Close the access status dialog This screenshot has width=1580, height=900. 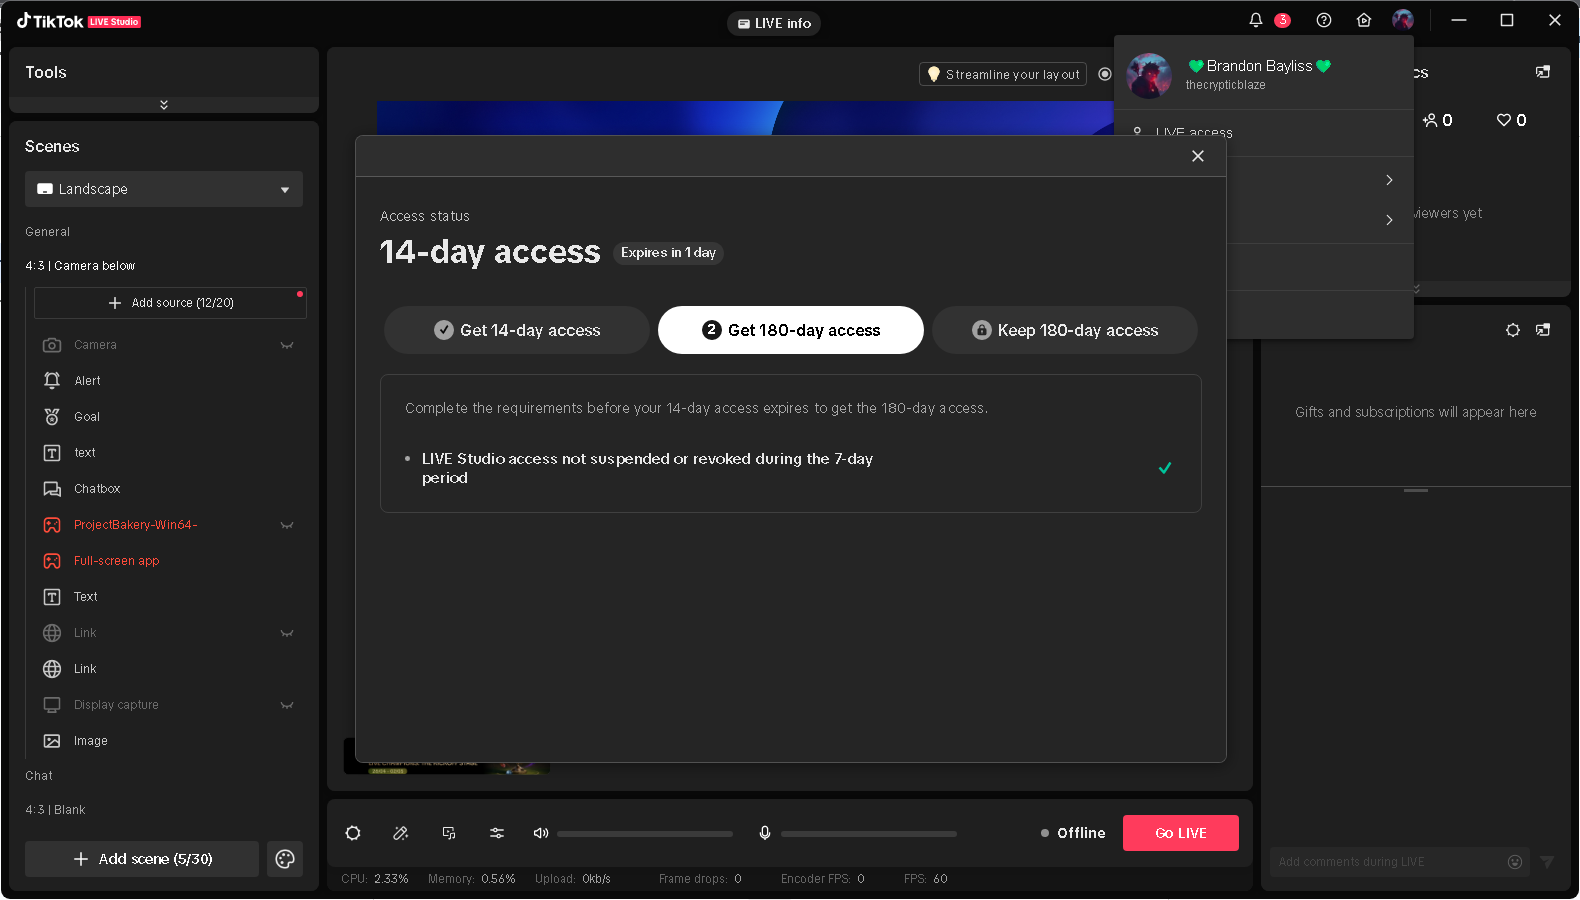coord(1198,156)
